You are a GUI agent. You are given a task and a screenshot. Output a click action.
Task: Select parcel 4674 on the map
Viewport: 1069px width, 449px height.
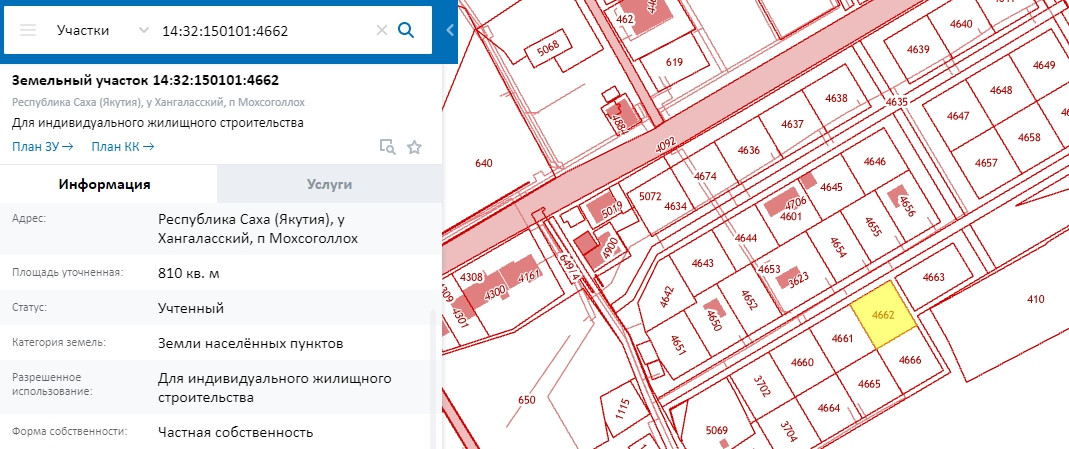pos(705,176)
